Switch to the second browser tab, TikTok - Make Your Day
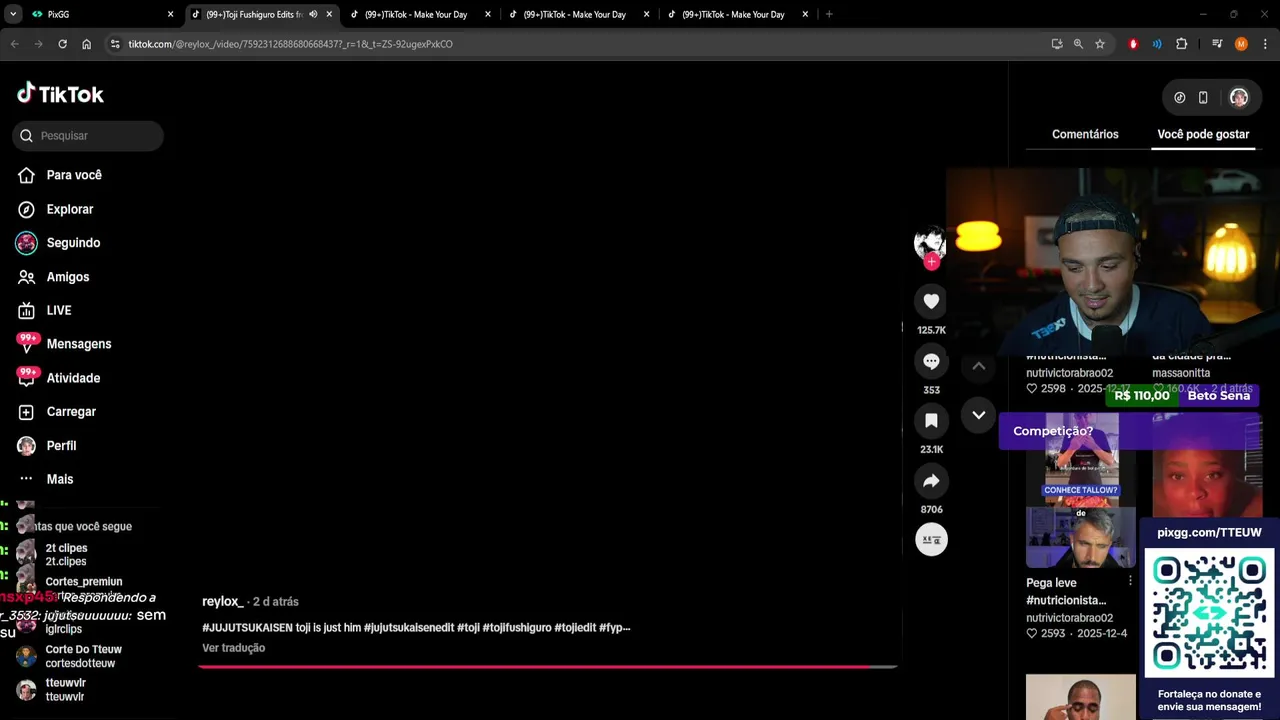 (x=420, y=15)
